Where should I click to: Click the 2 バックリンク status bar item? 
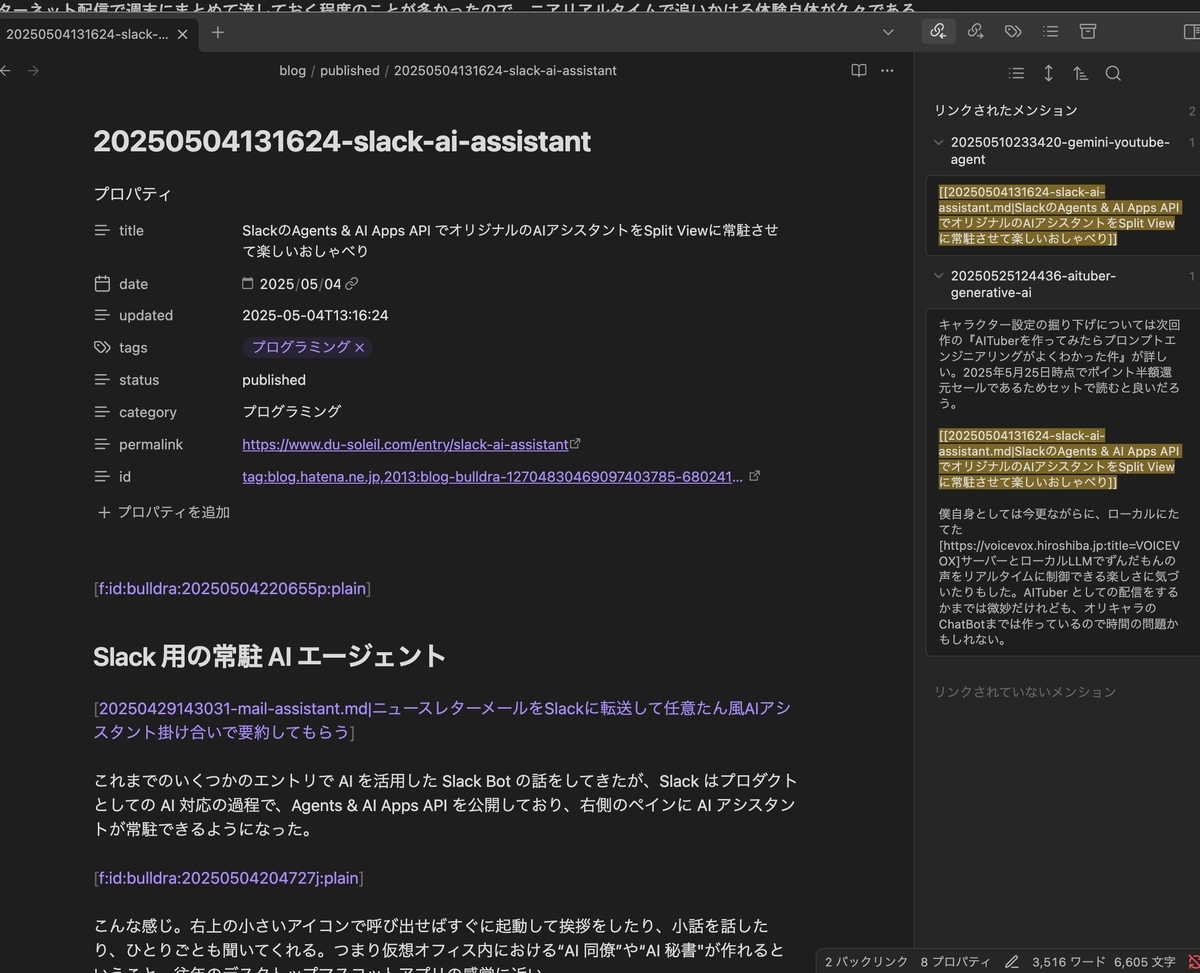click(866, 962)
